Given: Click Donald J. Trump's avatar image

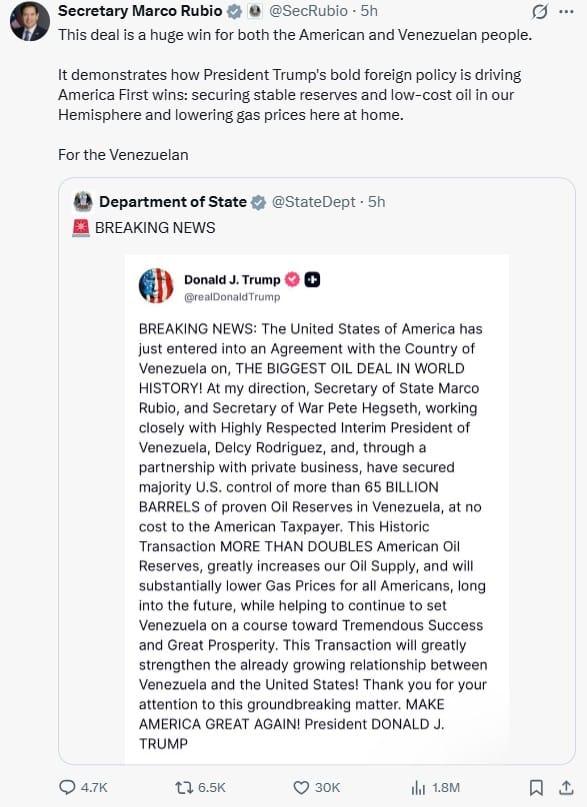Looking at the screenshot, I should pos(156,286).
